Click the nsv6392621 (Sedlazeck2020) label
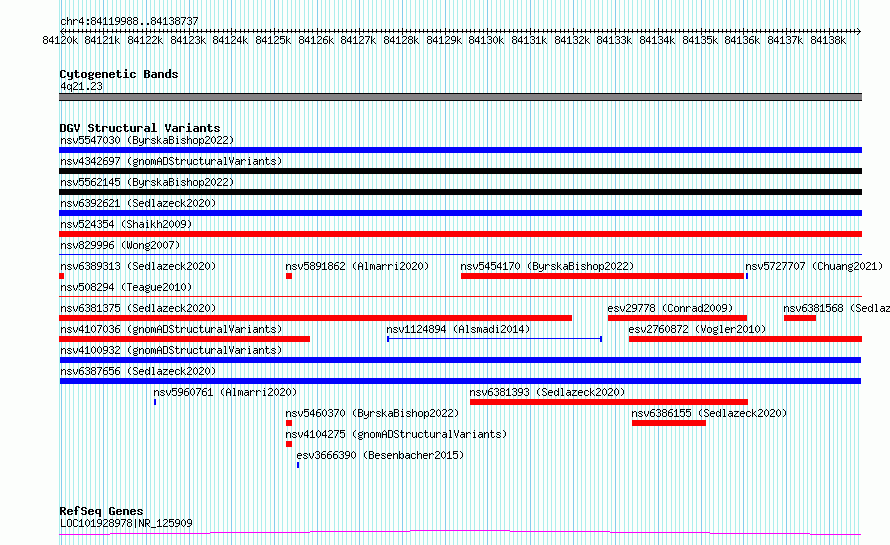This screenshot has height=545, width=890. click(138, 203)
